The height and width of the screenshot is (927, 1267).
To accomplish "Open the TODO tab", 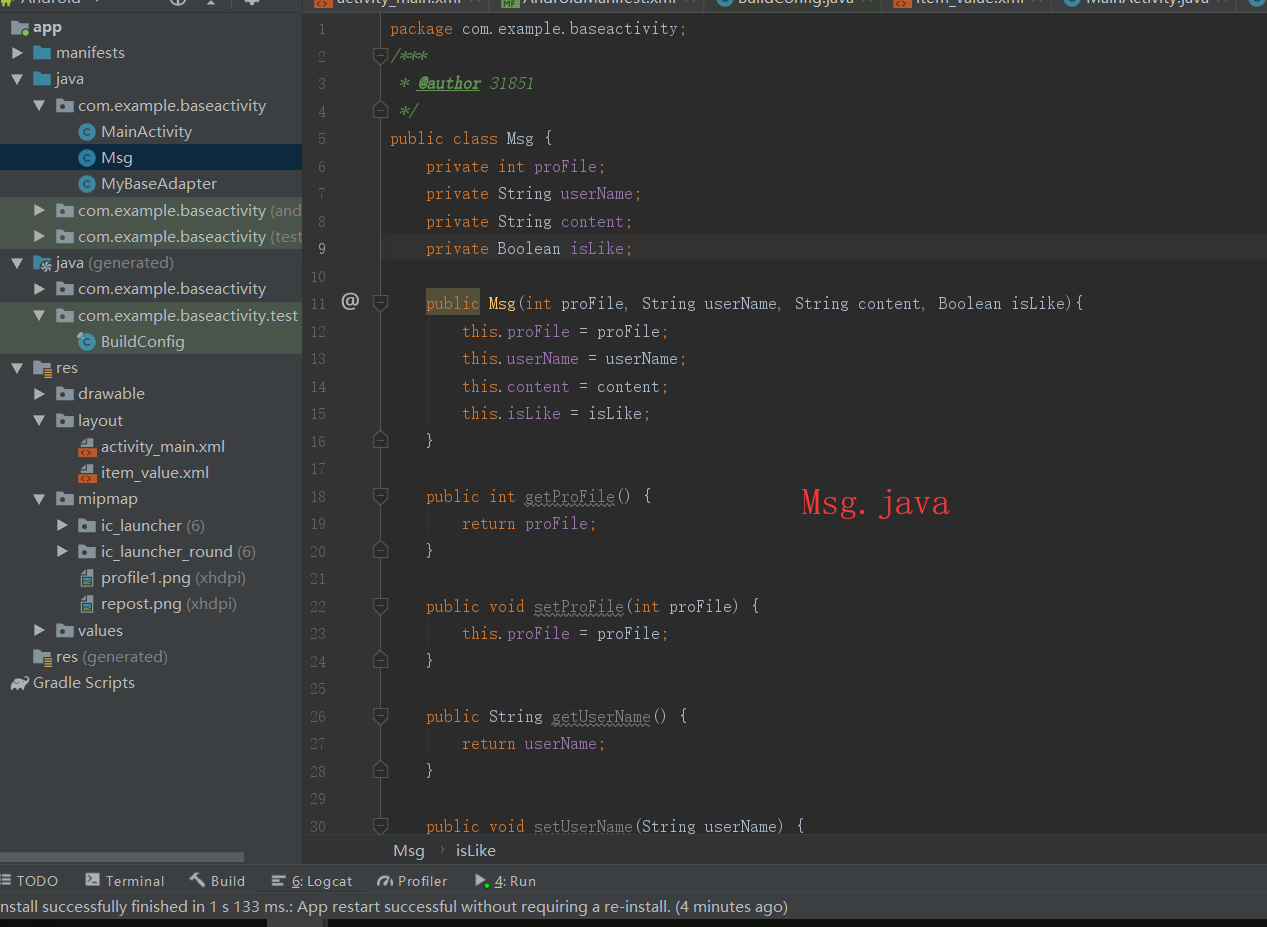I will coord(28,881).
